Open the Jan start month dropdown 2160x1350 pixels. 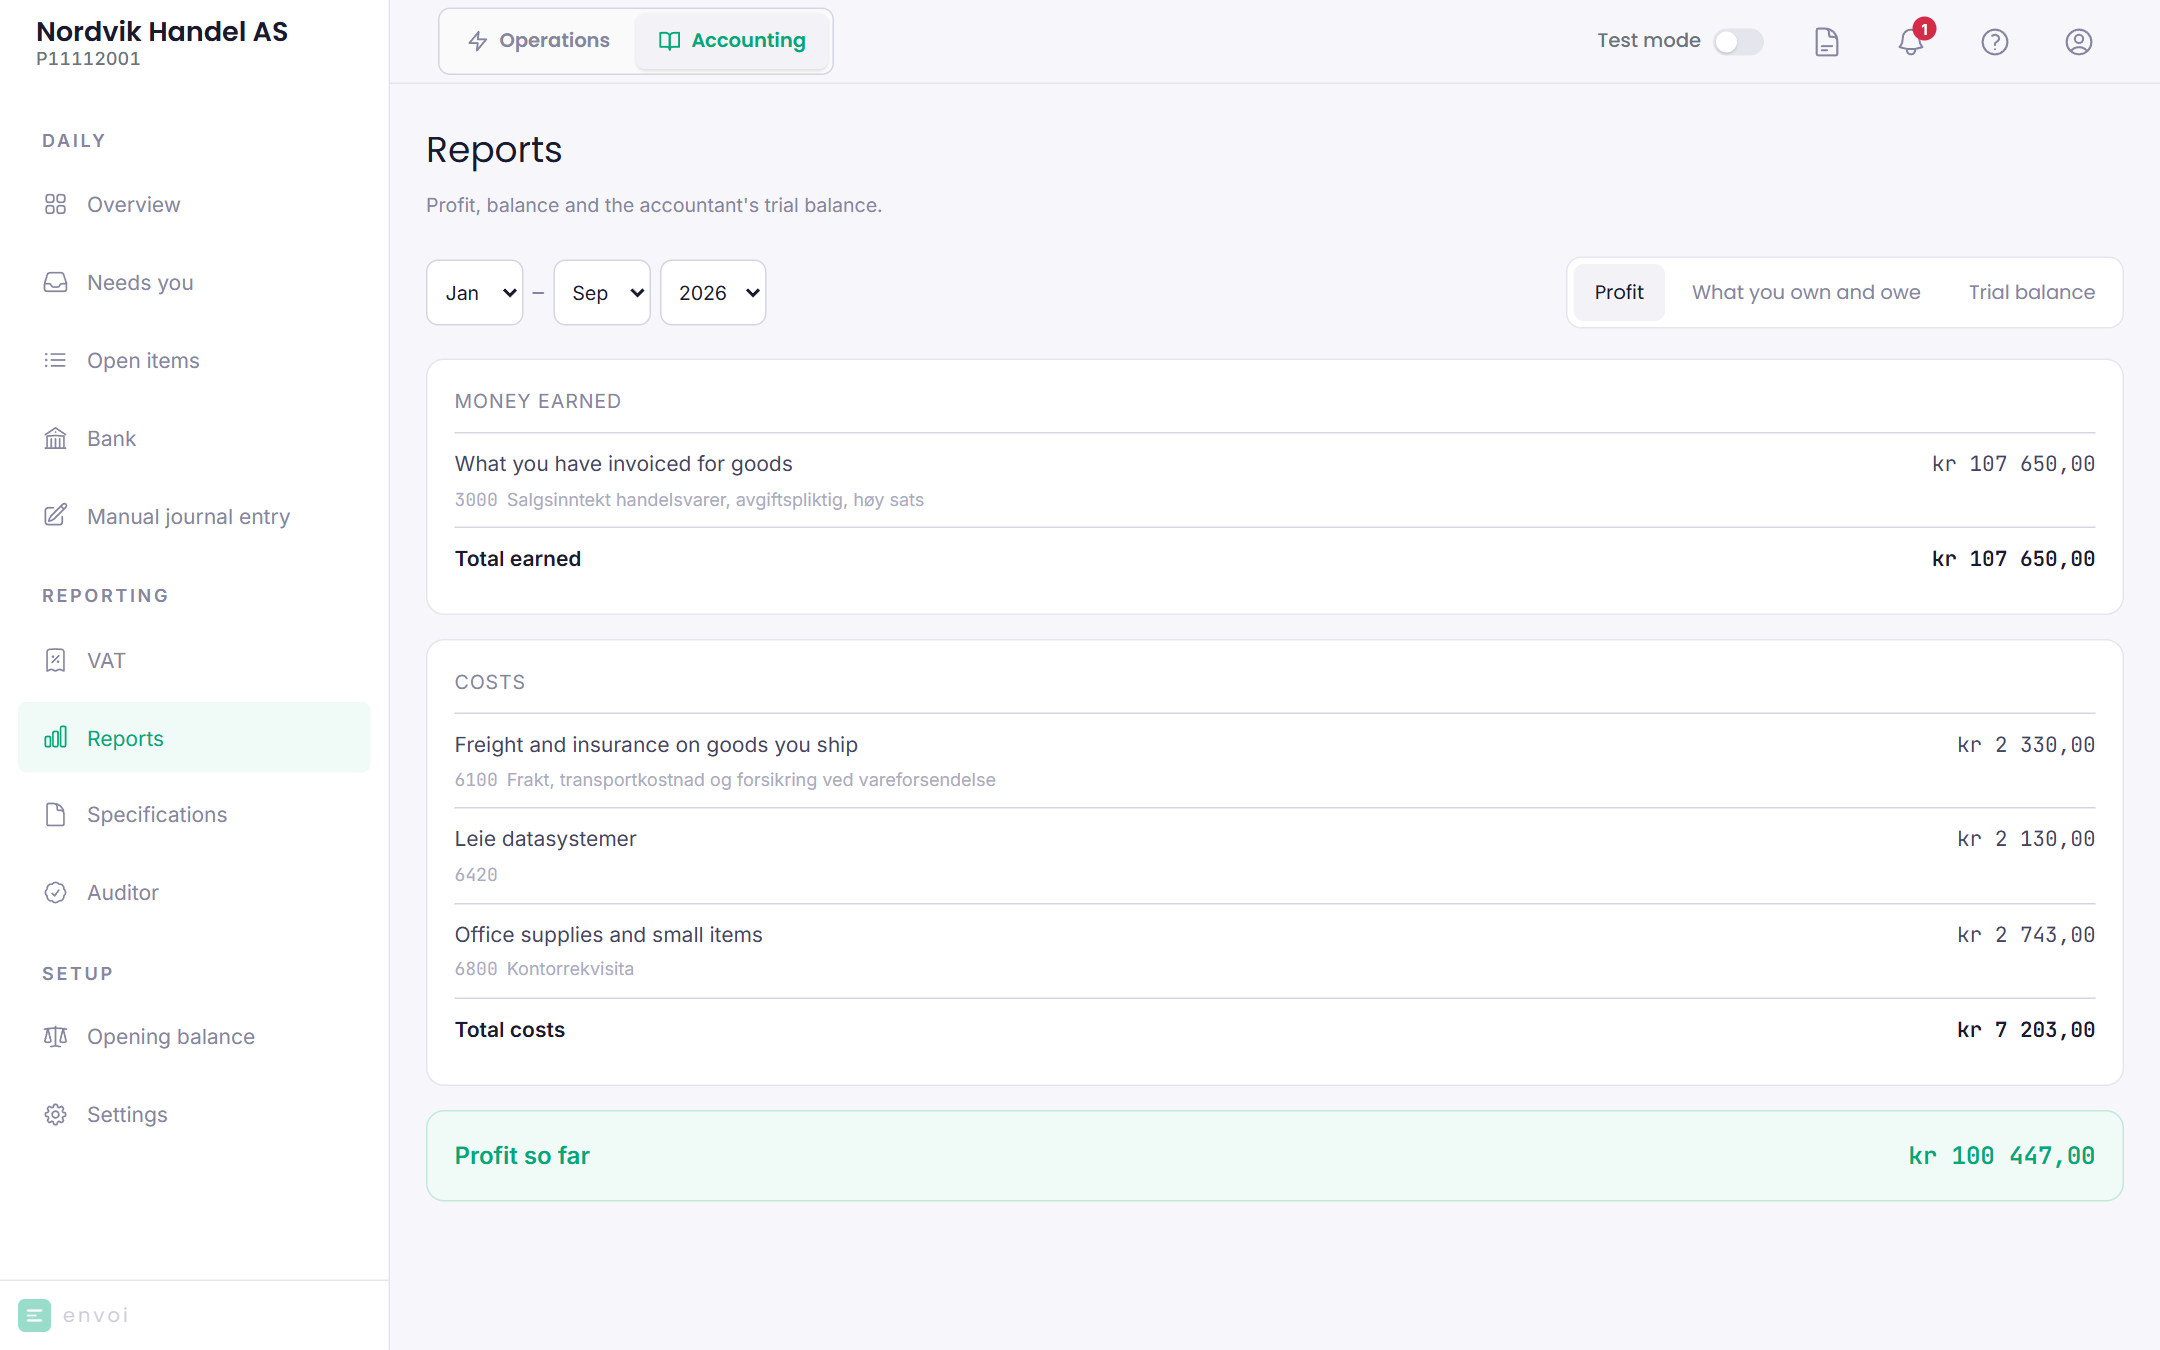pos(475,293)
